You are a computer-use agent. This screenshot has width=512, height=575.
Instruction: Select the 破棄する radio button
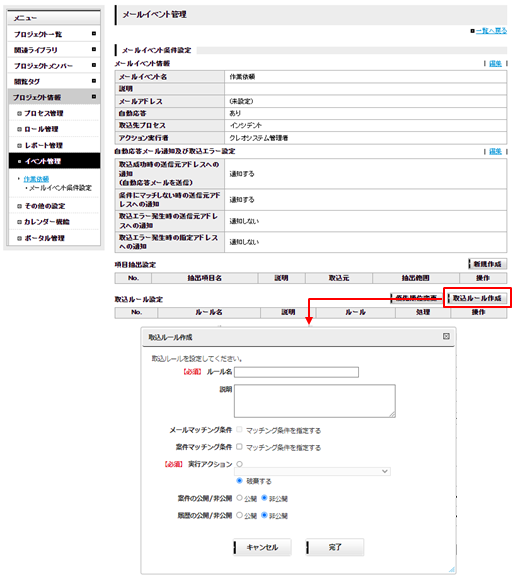[239, 480]
